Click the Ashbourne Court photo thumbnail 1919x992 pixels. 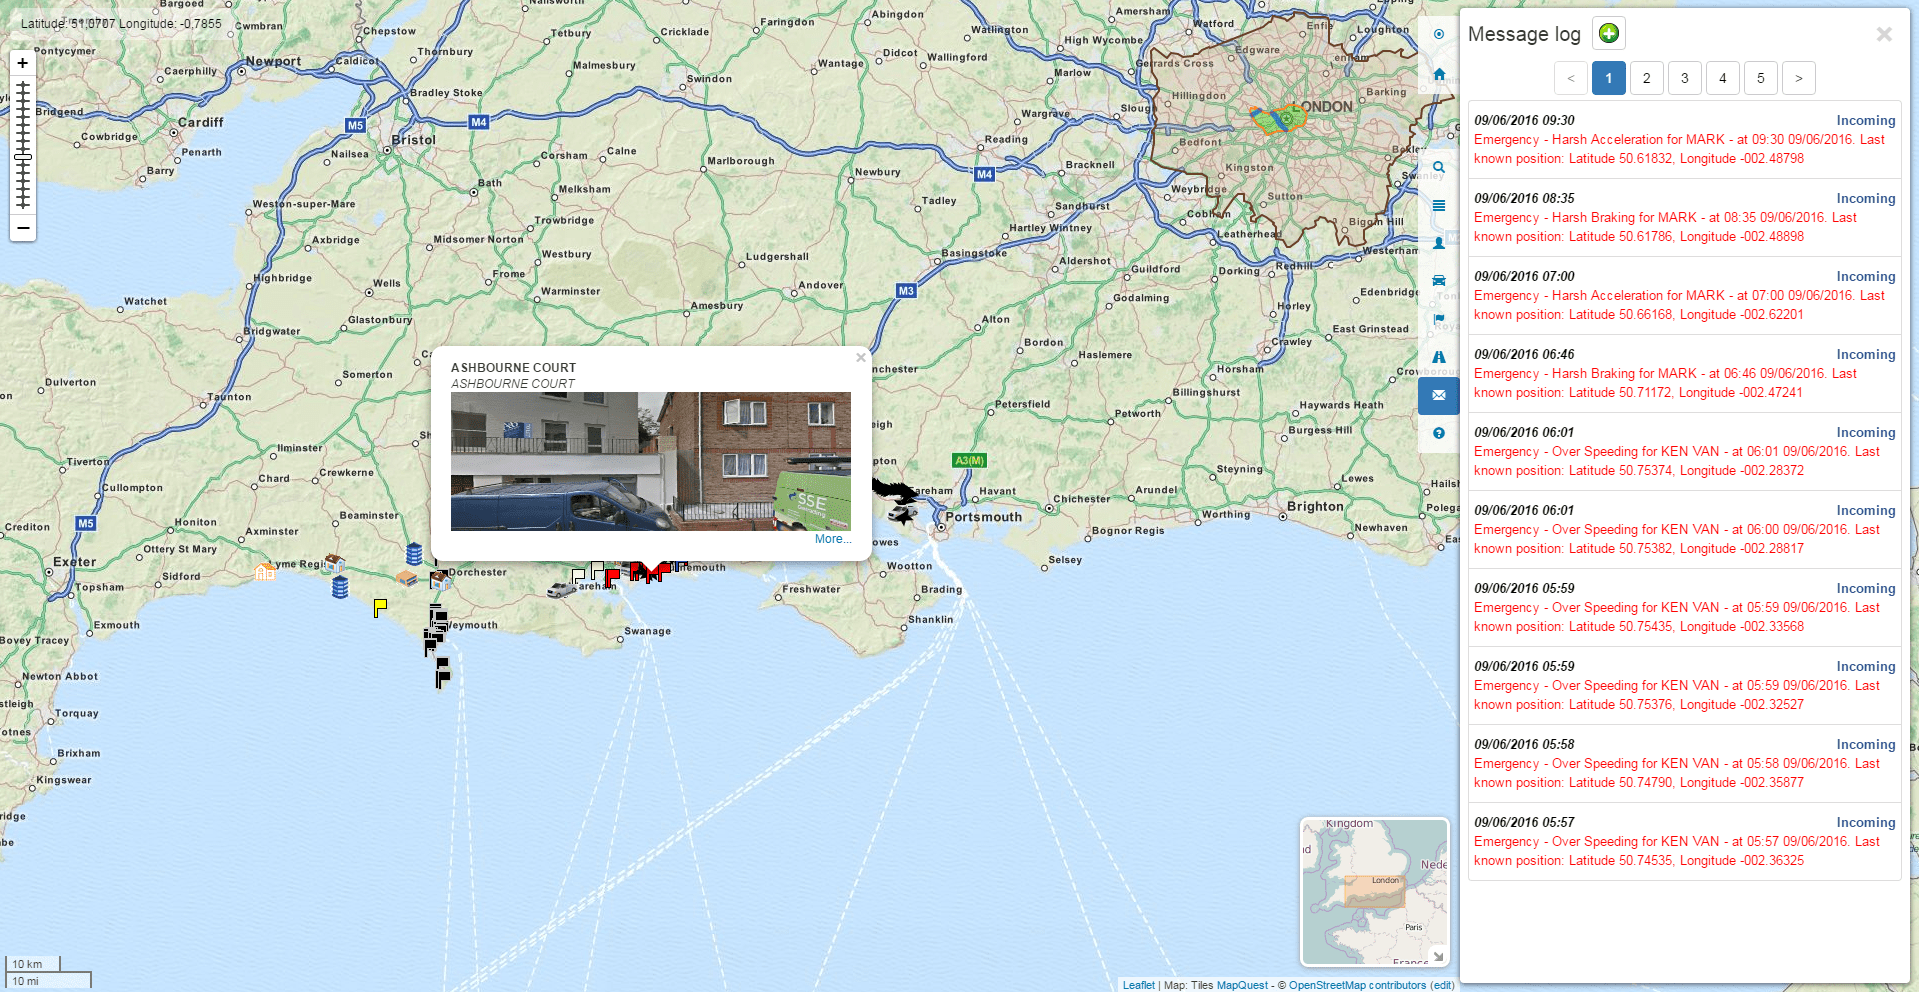tap(651, 461)
